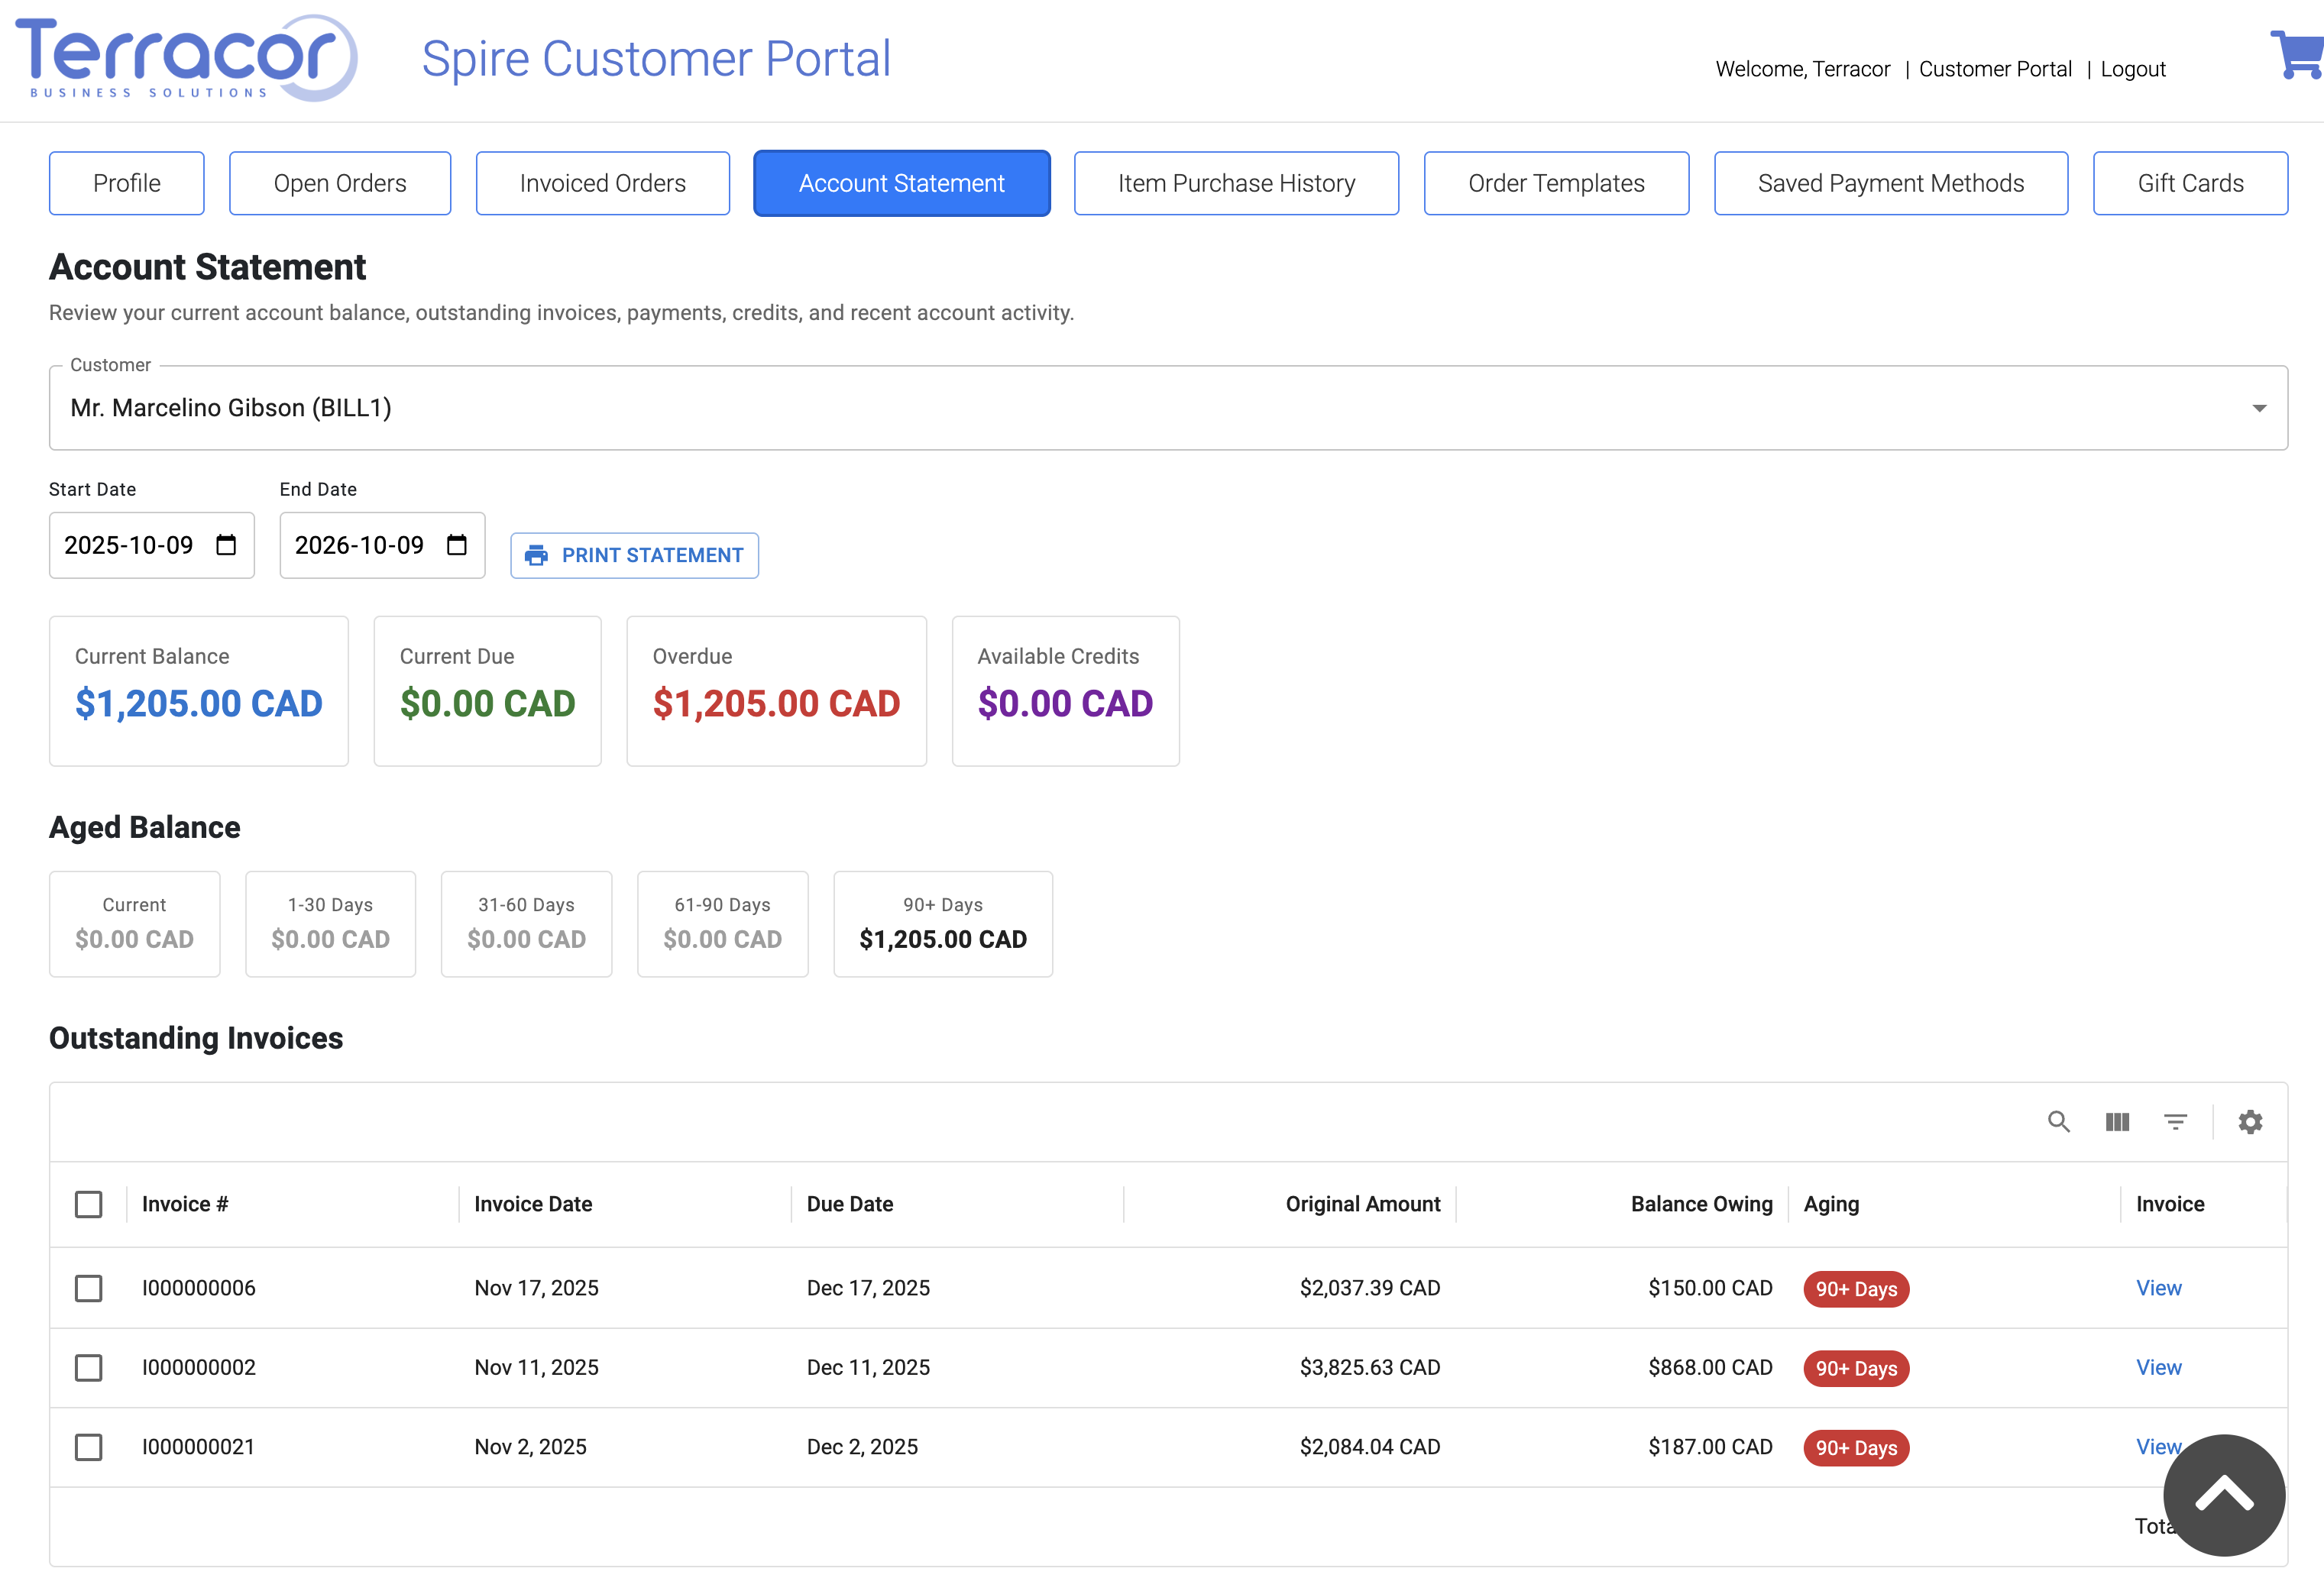Open the filter icon in invoice table
The image size is (2324, 1578).
coord(2175,1122)
